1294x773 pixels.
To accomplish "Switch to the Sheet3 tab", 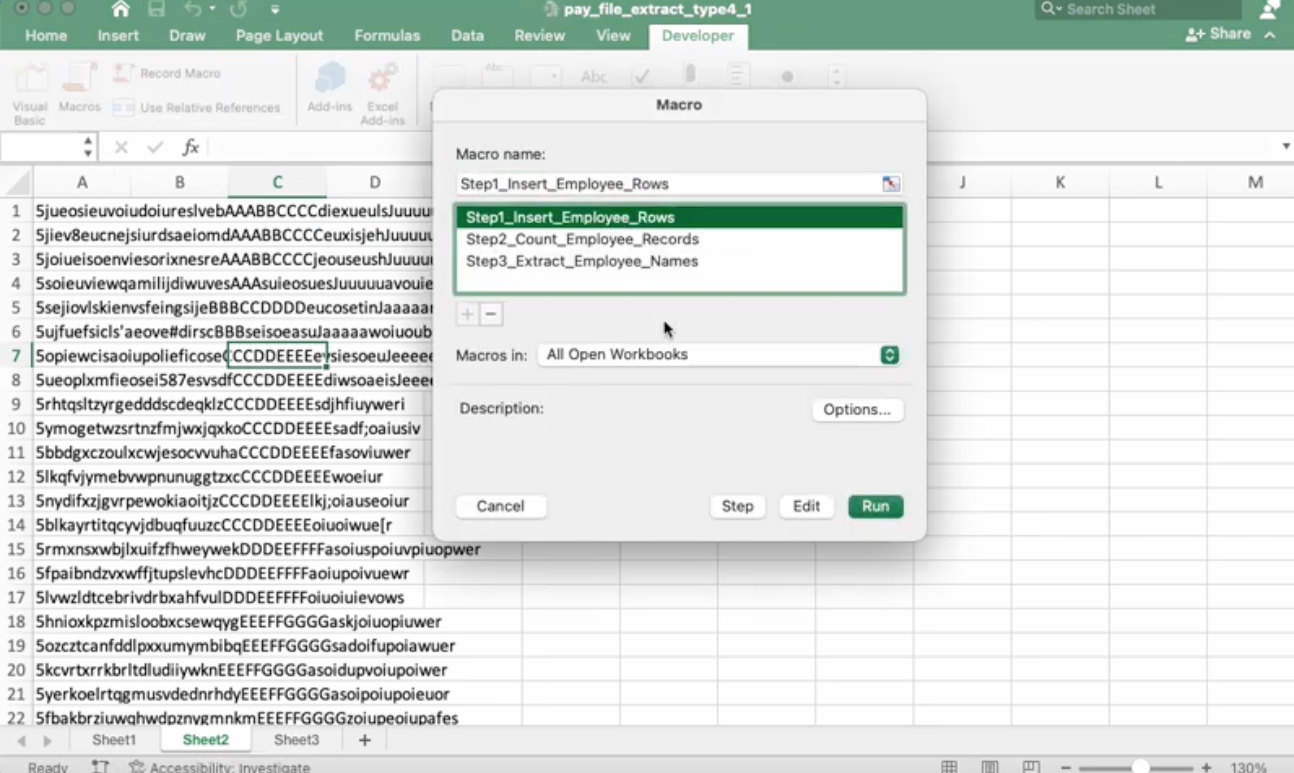I will [296, 740].
